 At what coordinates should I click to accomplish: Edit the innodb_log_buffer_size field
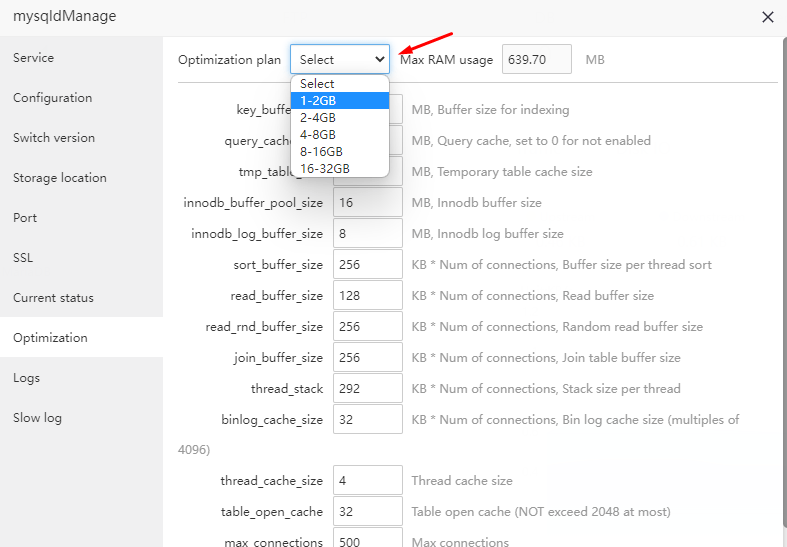coord(367,234)
